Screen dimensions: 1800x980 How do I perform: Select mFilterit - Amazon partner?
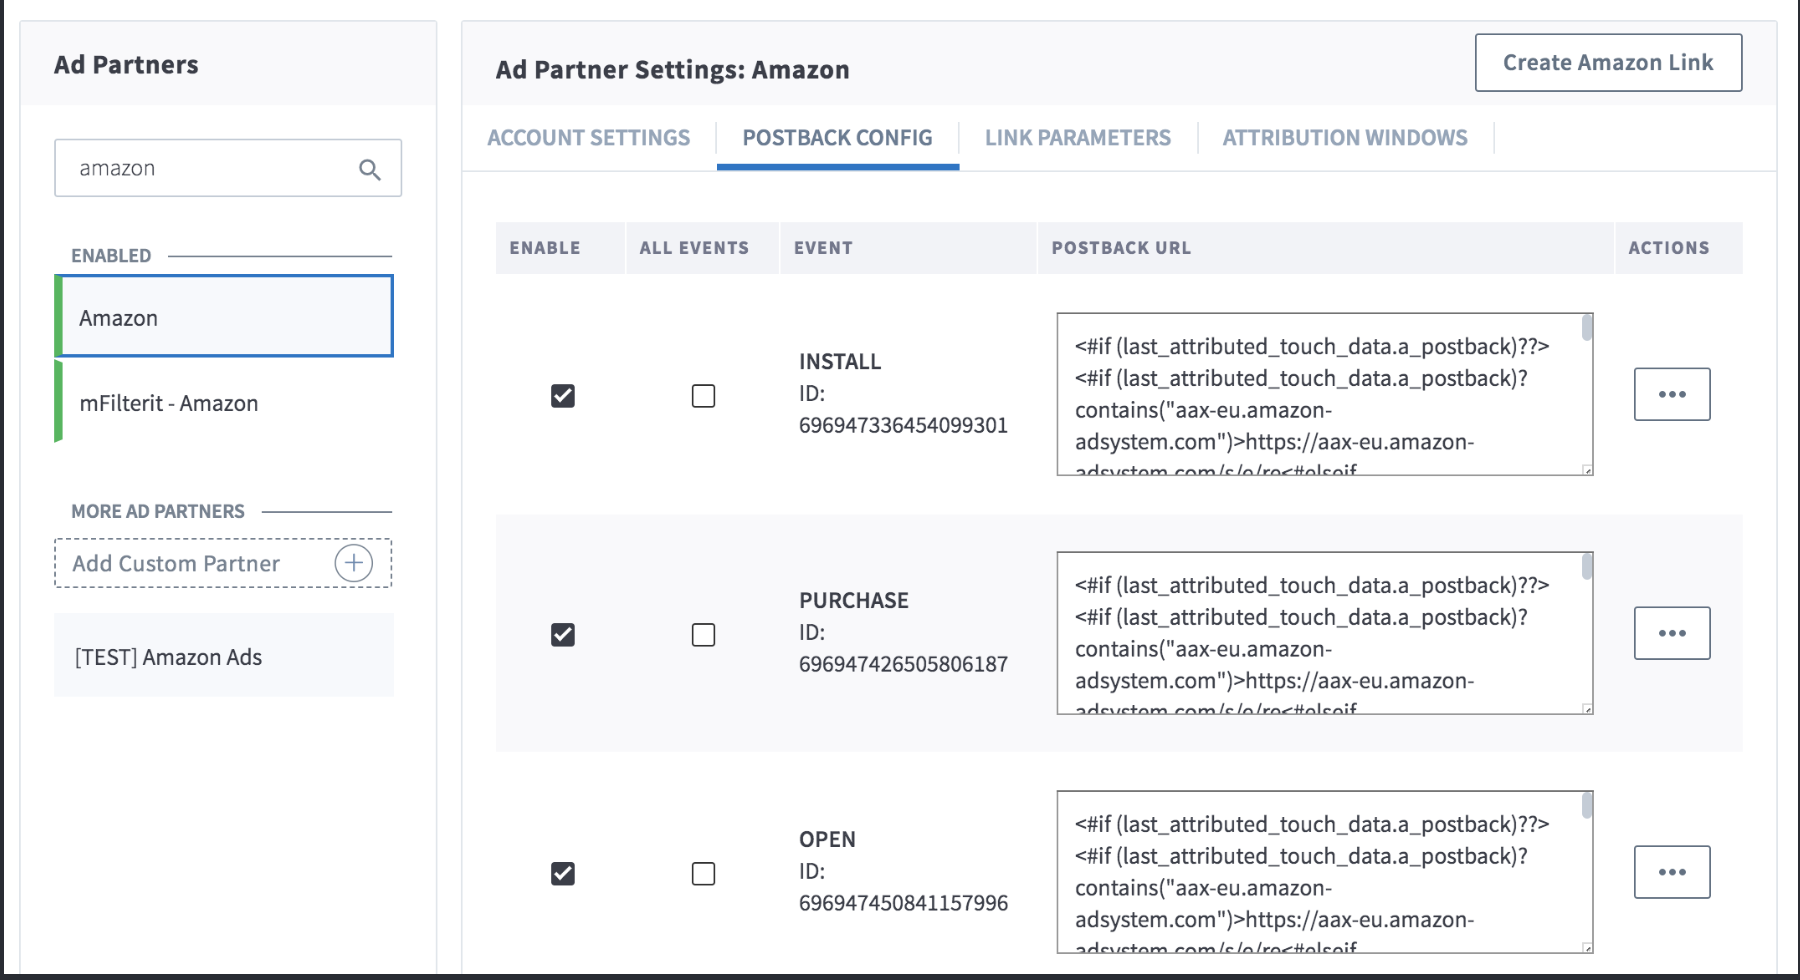point(169,403)
